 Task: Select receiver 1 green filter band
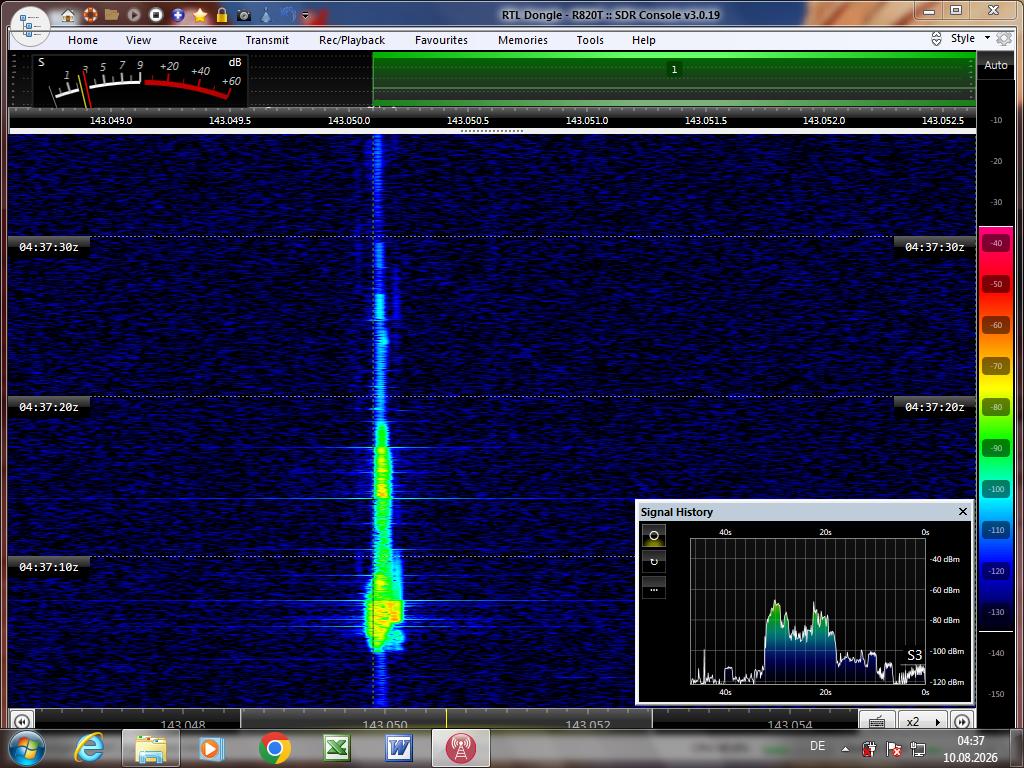pos(674,79)
